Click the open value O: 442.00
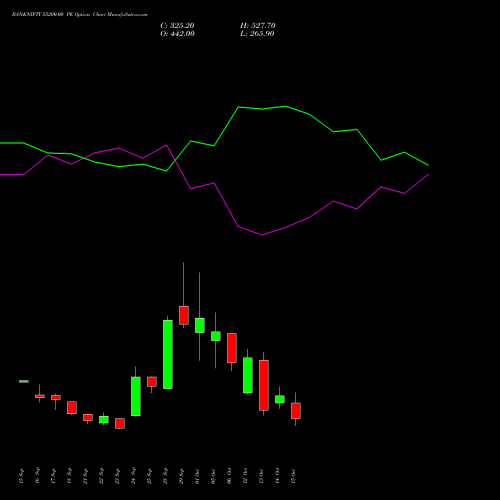 177,34
